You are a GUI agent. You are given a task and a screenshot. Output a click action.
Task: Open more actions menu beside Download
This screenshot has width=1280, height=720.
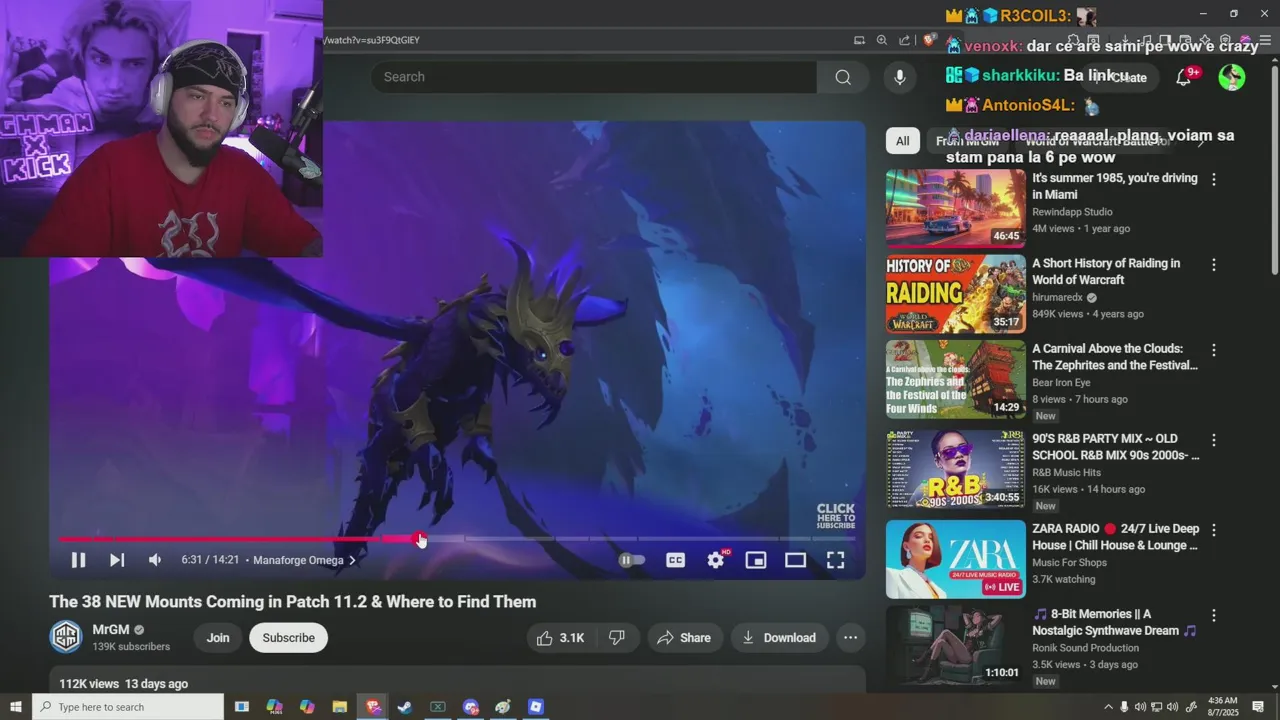pyautogui.click(x=850, y=638)
